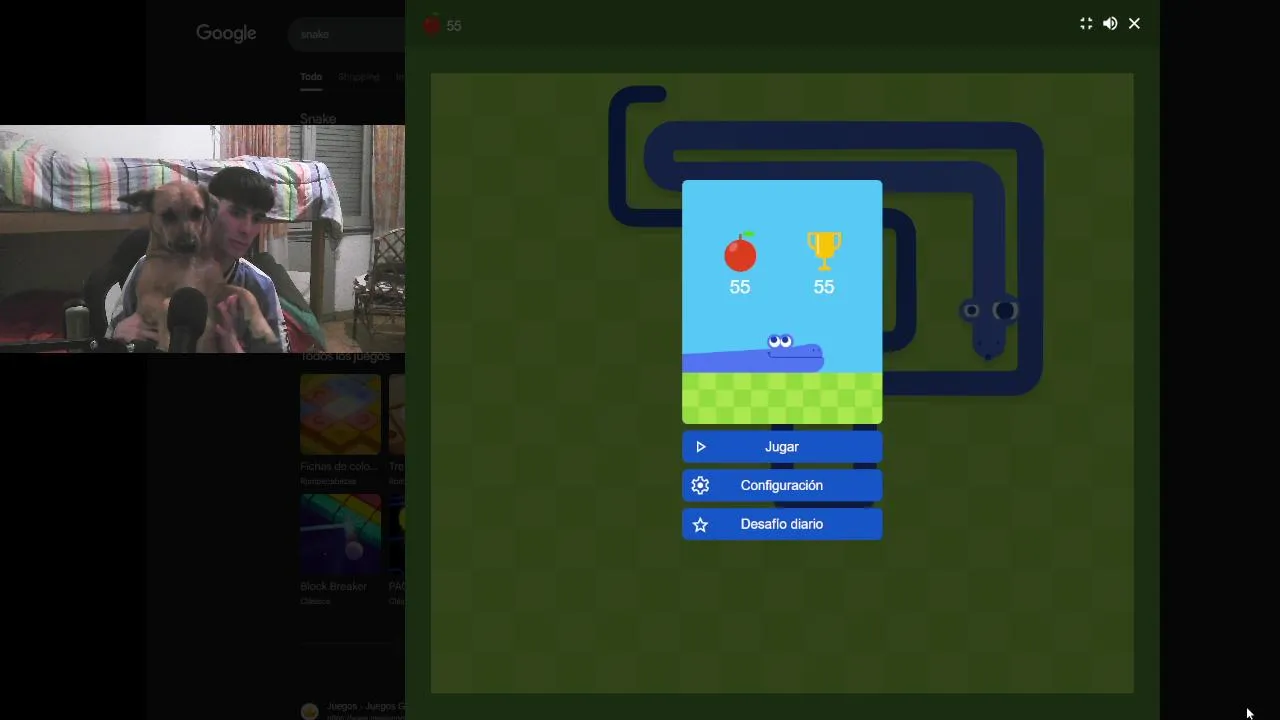The image size is (1280, 720).
Task: Click the Google logo in the background page
Action: pos(226,33)
